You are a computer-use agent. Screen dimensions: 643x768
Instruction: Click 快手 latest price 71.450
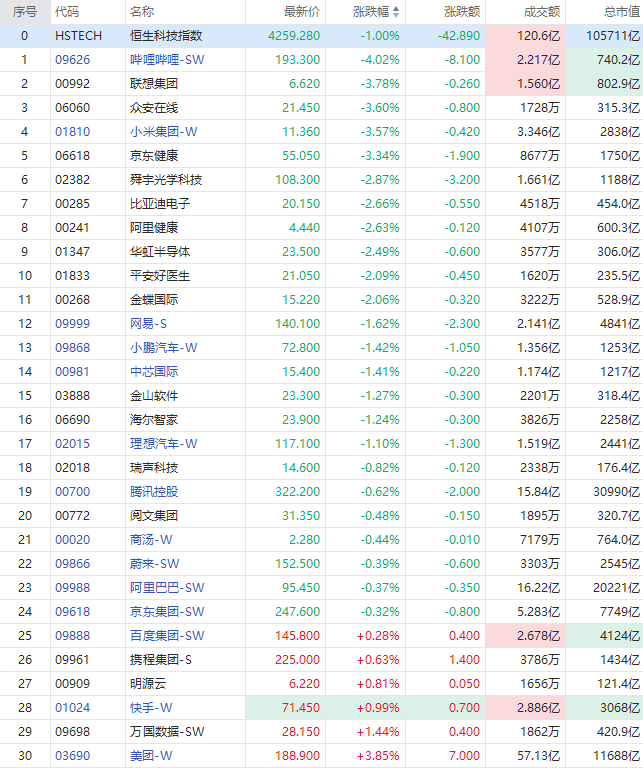tap(301, 708)
